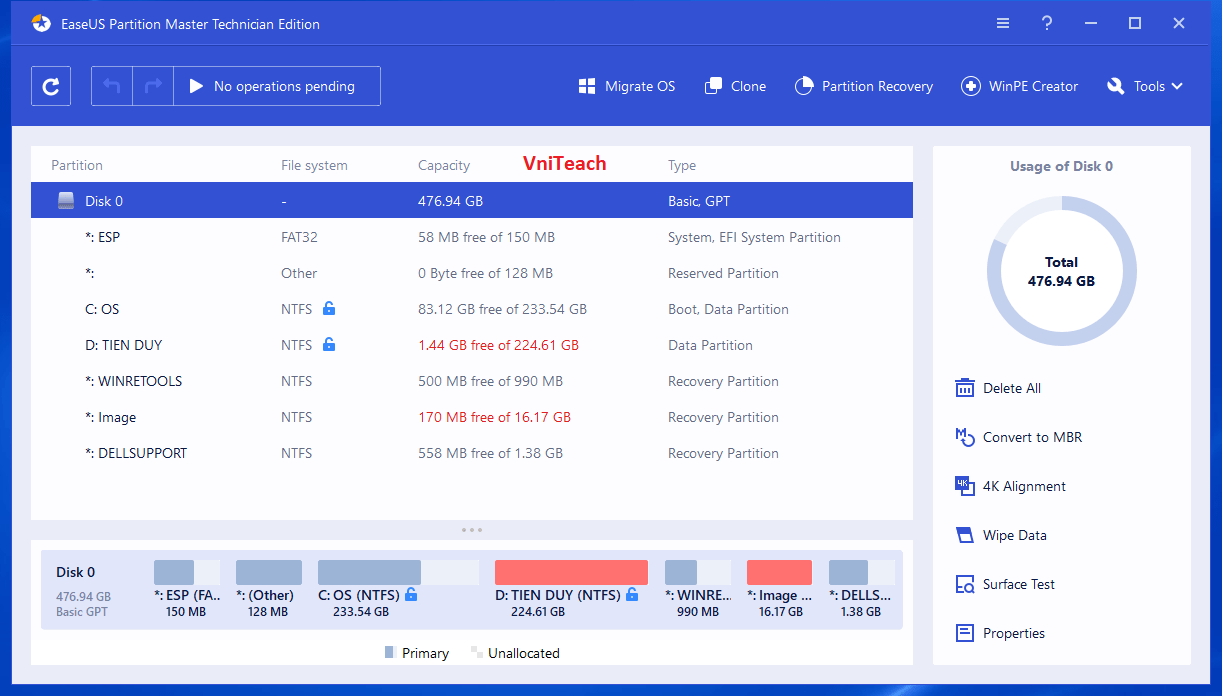1222x696 pixels.
Task: Click the Convert to MBR icon
Action: tap(965, 437)
